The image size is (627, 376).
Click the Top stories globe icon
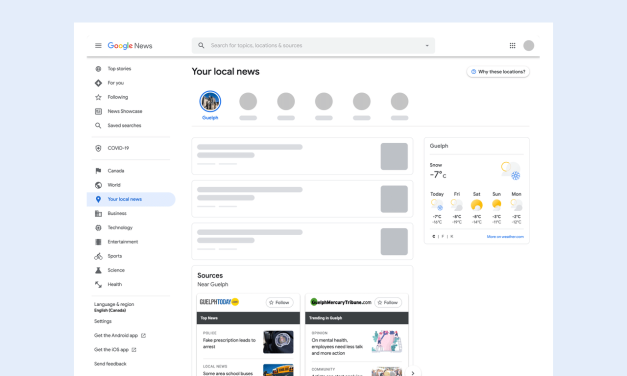[x=98, y=69]
